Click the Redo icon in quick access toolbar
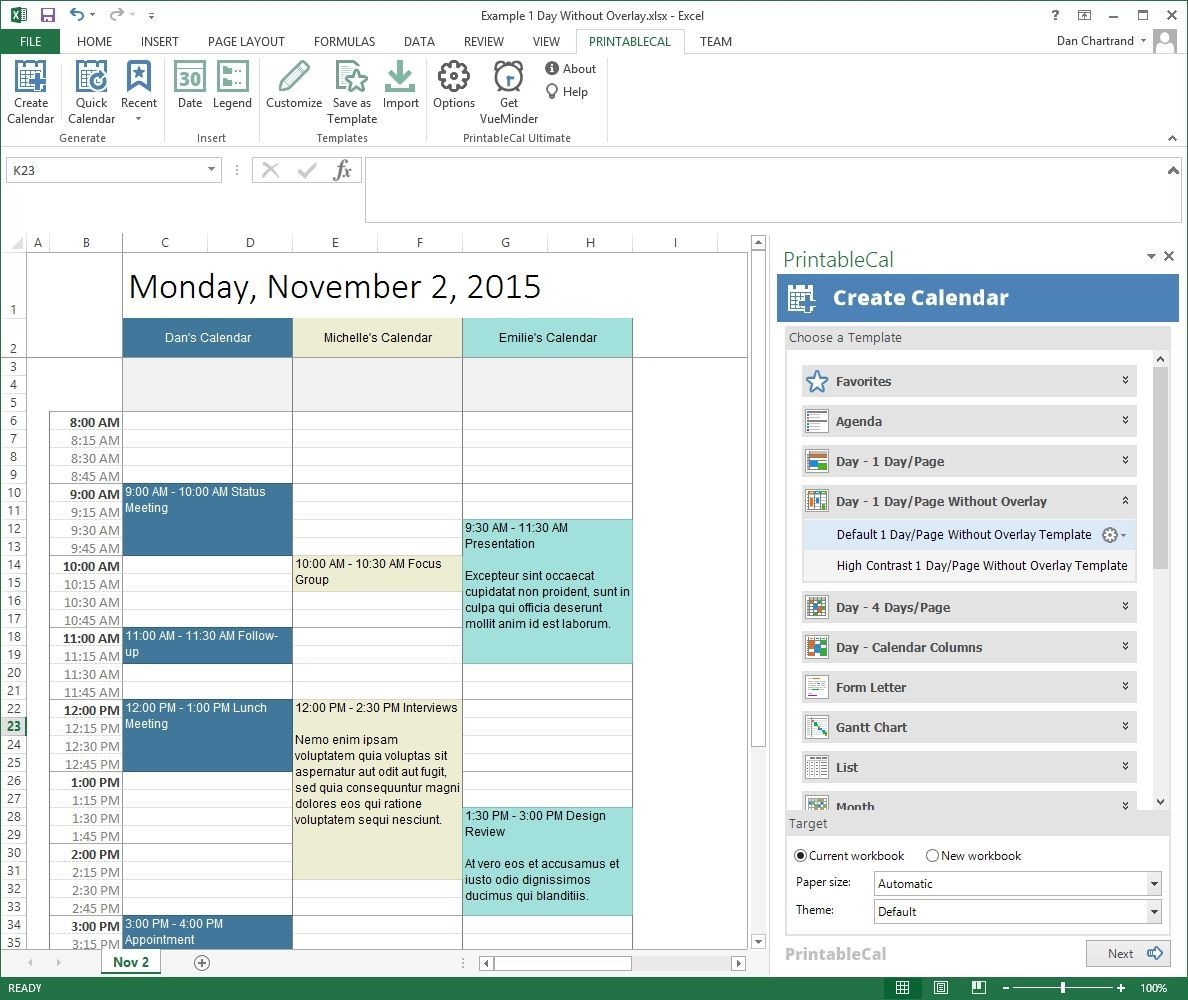Screen dimensions: 1188x1000 (x=116, y=14)
